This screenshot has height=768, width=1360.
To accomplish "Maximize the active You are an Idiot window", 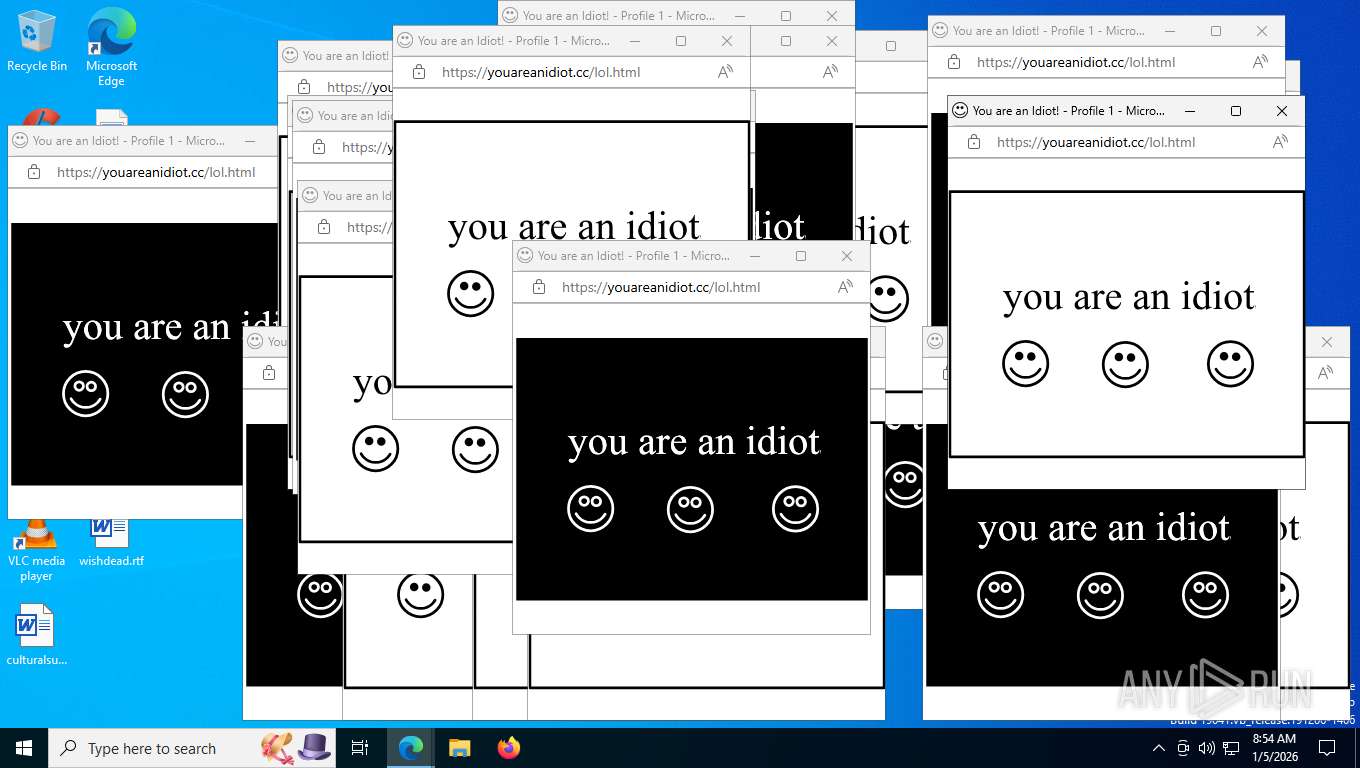I will coord(1236,111).
